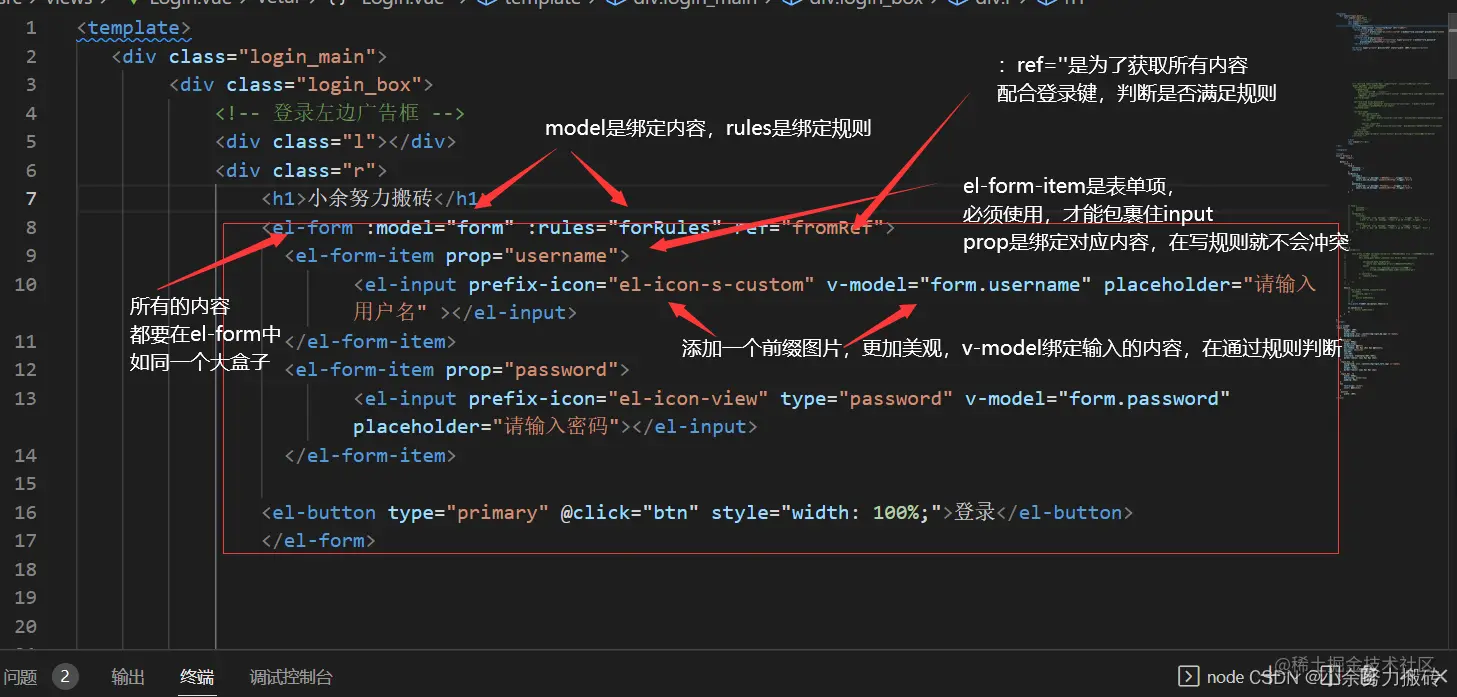Image resolution: width=1457 pixels, height=697 pixels.
Task: Click line number 15 in gutter
Action: coord(25,483)
